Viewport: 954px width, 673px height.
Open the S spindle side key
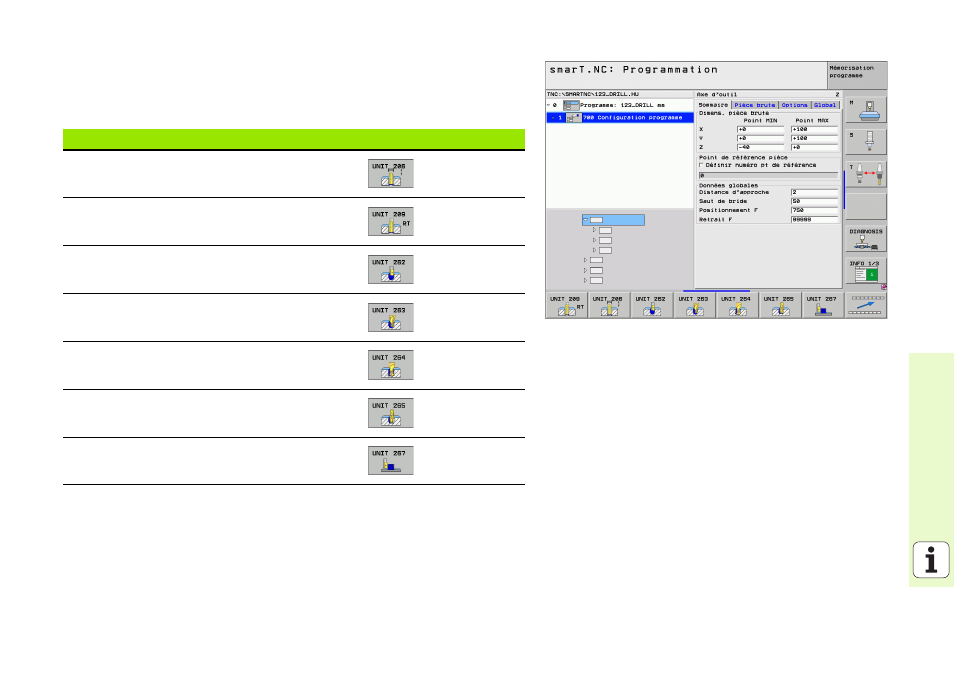(866, 142)
